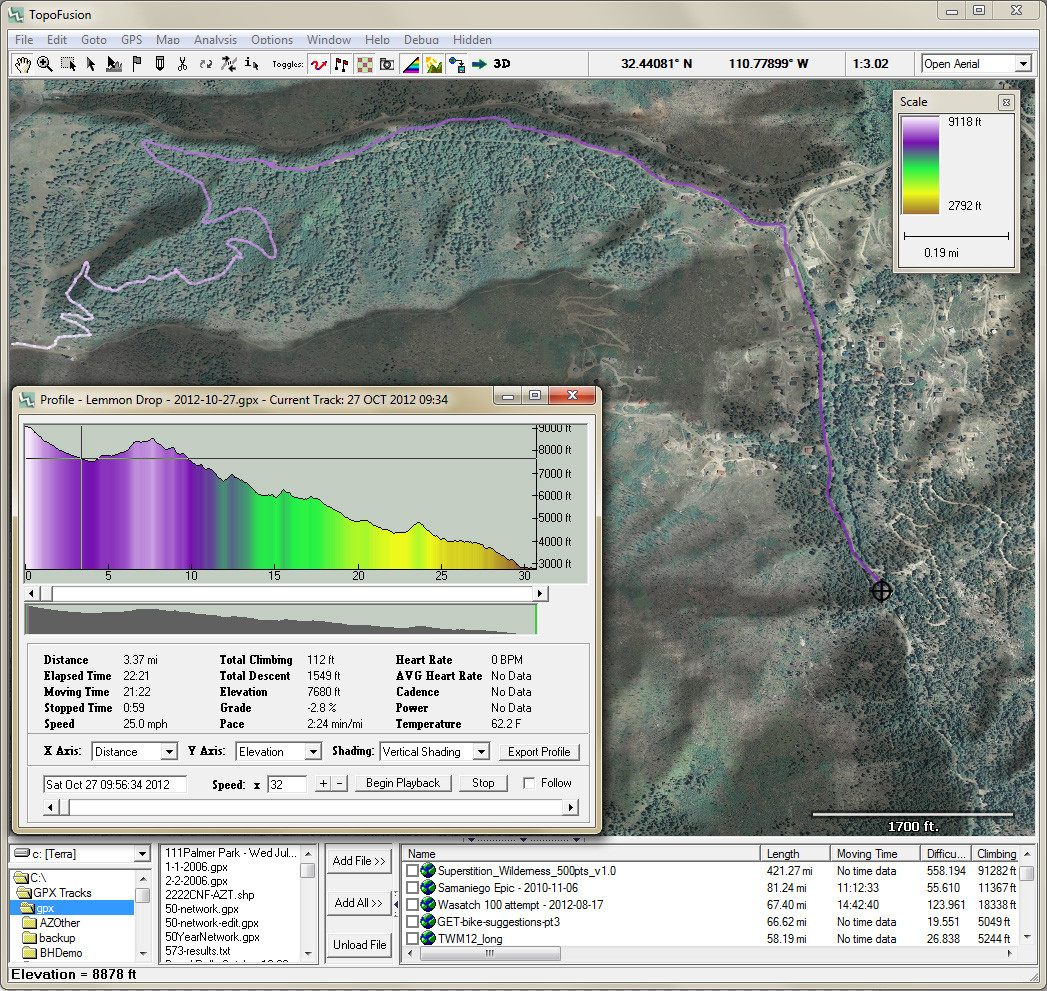Screen dimensions: 1047x991
Task: Toggle waypoint flags display
Action: (x=341, y=64)
